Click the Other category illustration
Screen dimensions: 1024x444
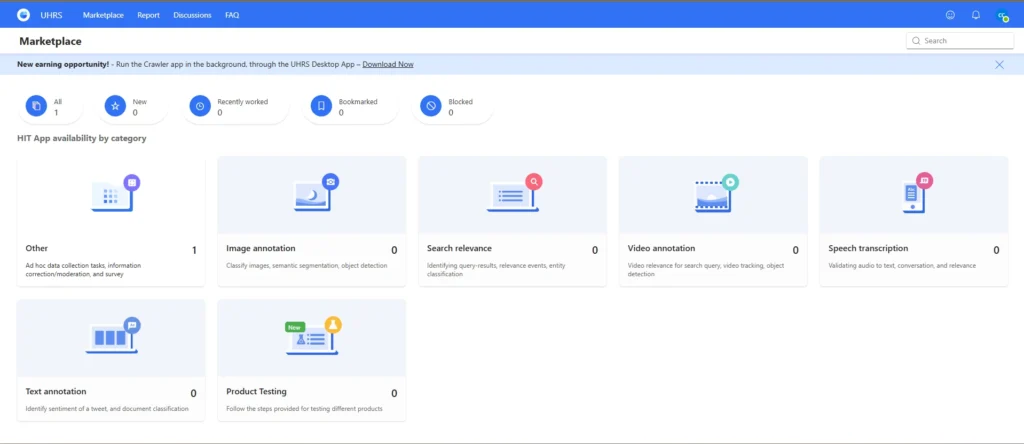[116, 193]
